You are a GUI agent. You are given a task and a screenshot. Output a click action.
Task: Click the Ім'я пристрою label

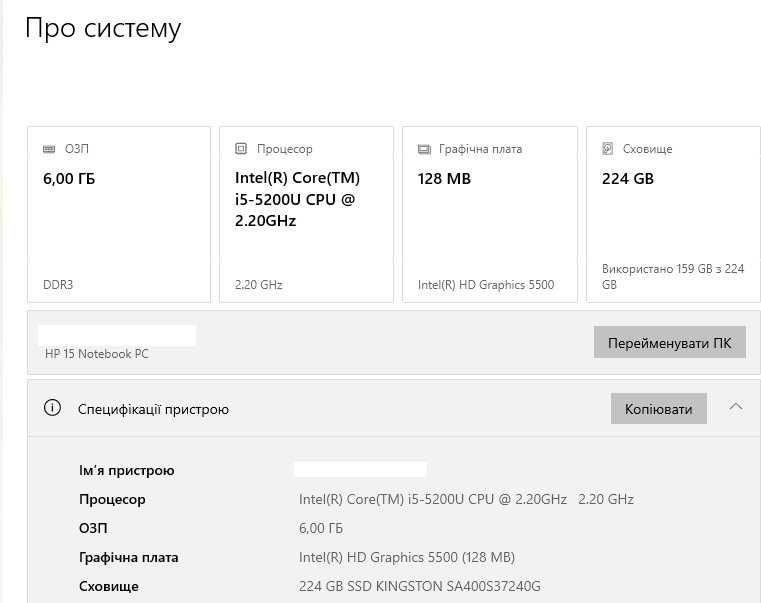tap(127, 470)
